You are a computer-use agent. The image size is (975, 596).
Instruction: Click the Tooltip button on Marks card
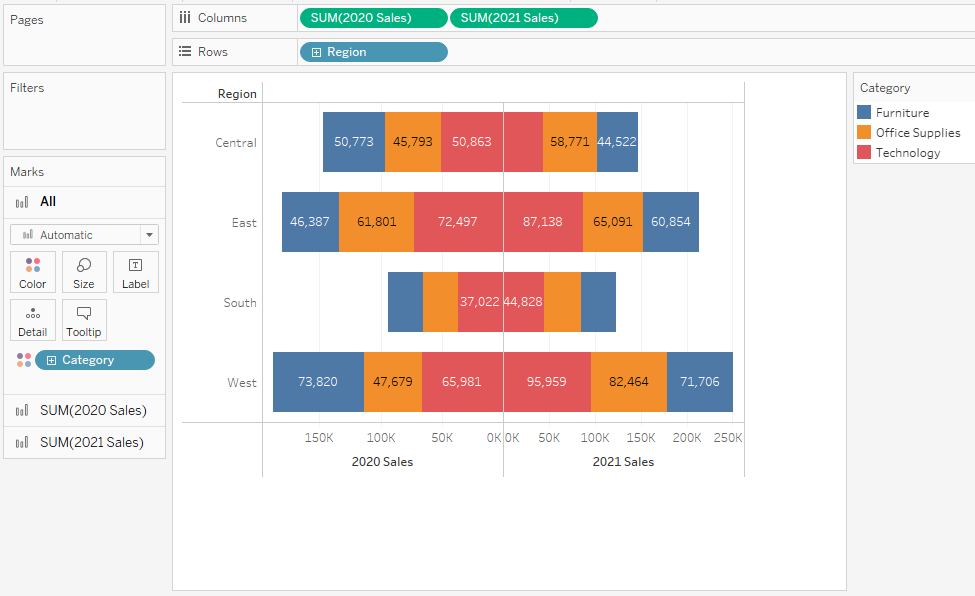pos(84,319)
